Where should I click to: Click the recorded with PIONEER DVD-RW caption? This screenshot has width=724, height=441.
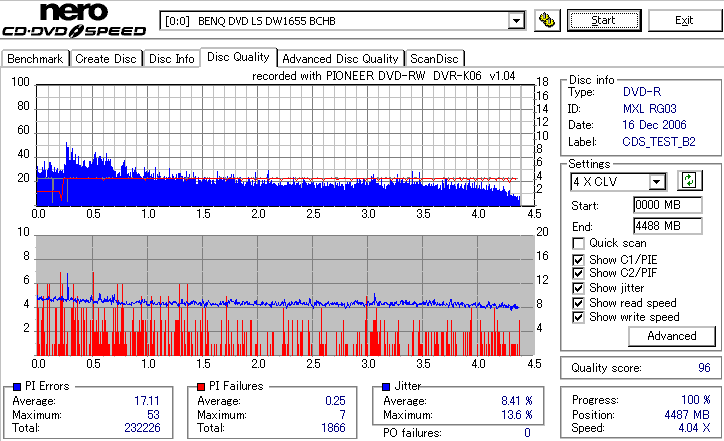coord(384,76)
